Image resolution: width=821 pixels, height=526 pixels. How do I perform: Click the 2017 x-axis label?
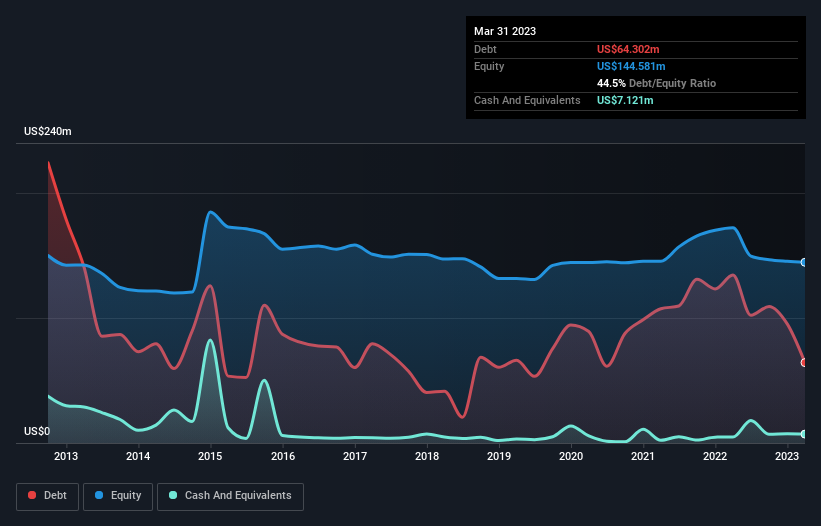coord(355,456)
